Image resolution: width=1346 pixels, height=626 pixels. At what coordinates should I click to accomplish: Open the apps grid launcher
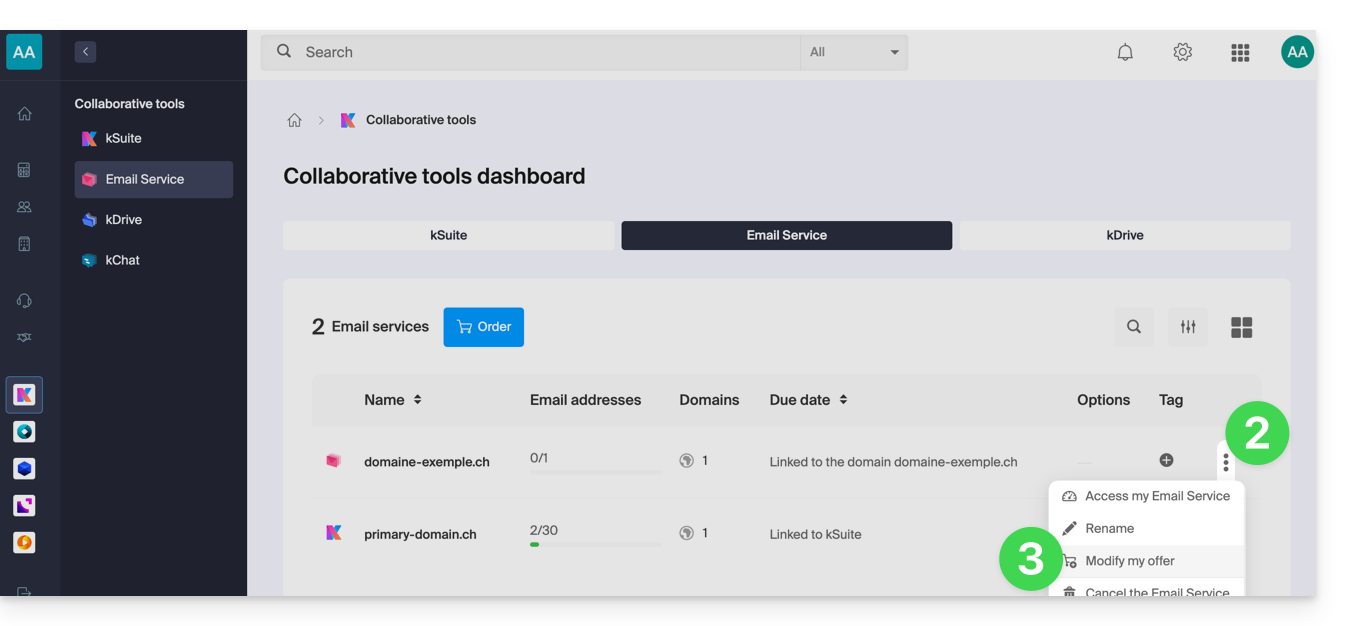click(x=1240, y=52)
